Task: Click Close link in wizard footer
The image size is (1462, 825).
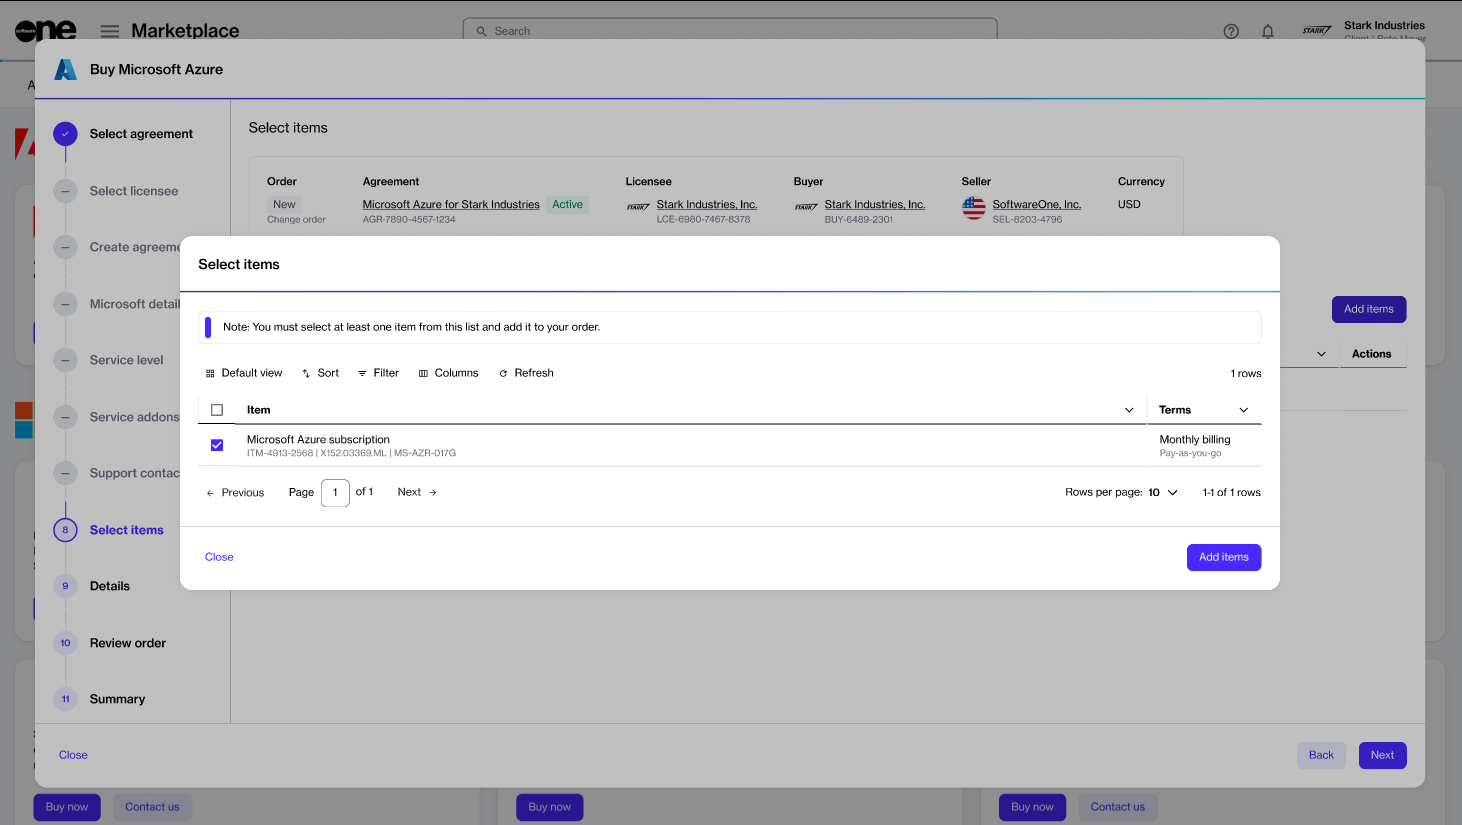Action: [73, 755]
